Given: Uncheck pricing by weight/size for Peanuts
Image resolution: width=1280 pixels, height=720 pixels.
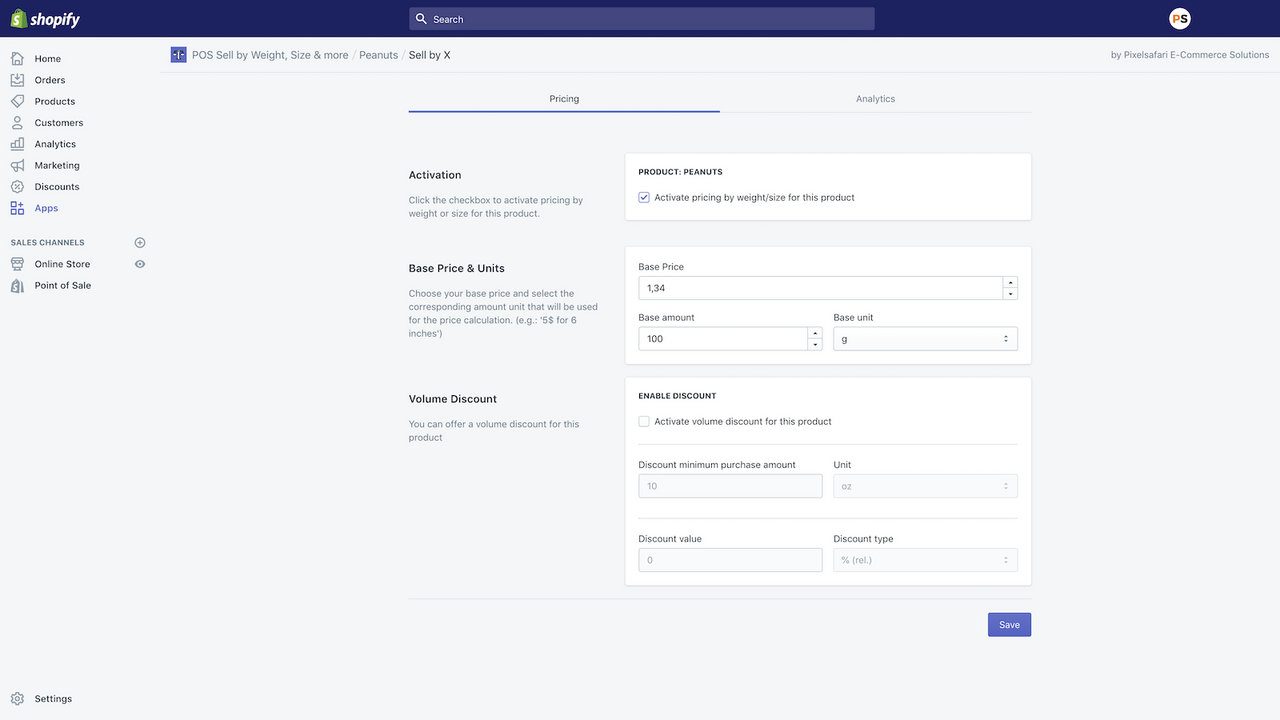Looking at the screenshot, I should 644,197.
